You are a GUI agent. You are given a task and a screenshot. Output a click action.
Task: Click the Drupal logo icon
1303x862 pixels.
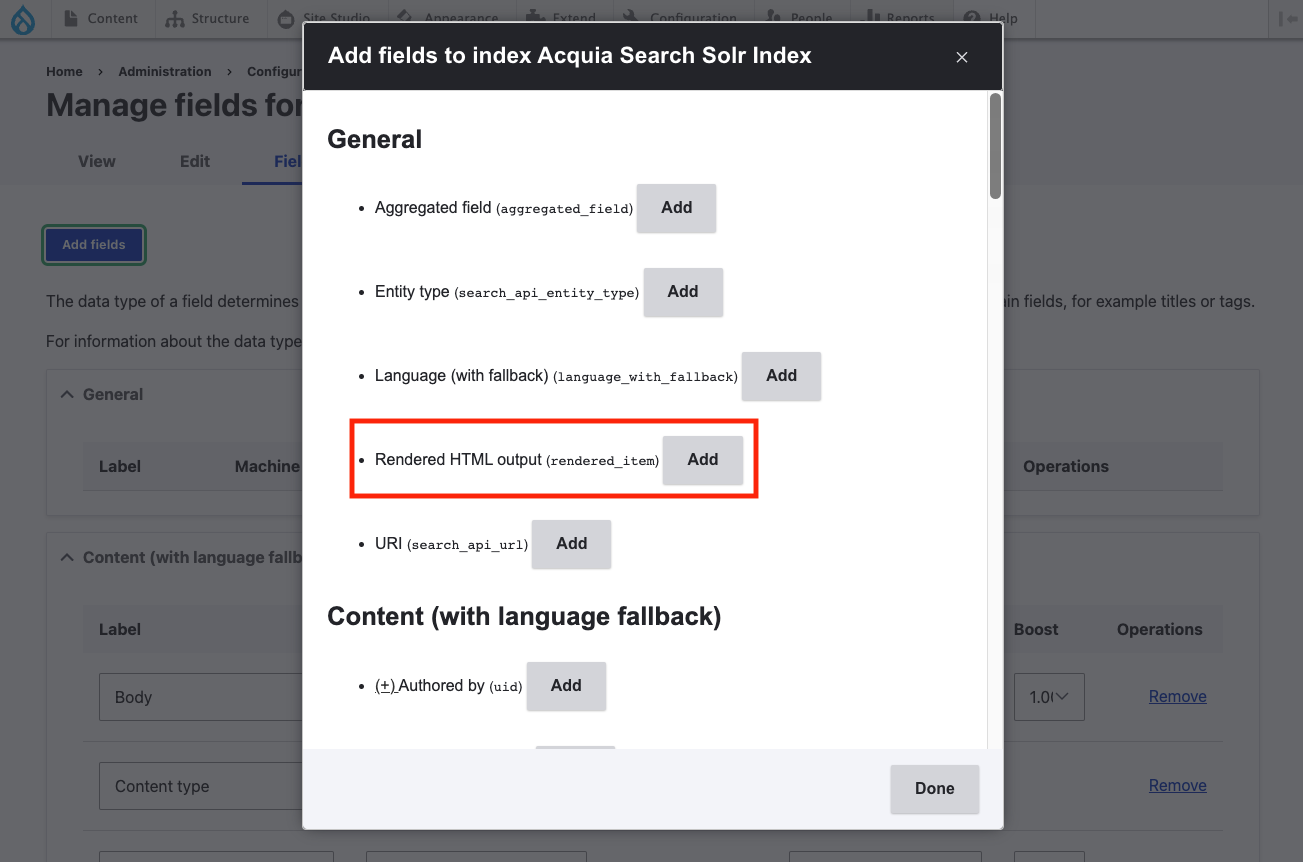point(22,19)
